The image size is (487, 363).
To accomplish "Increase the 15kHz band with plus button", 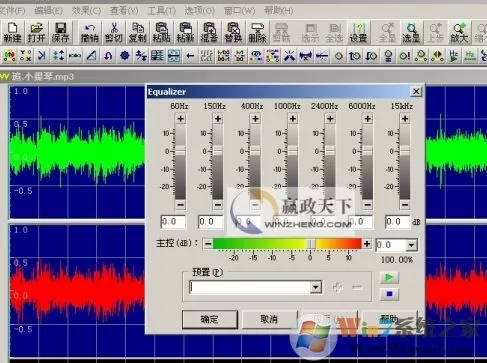I will pos(405,119).
